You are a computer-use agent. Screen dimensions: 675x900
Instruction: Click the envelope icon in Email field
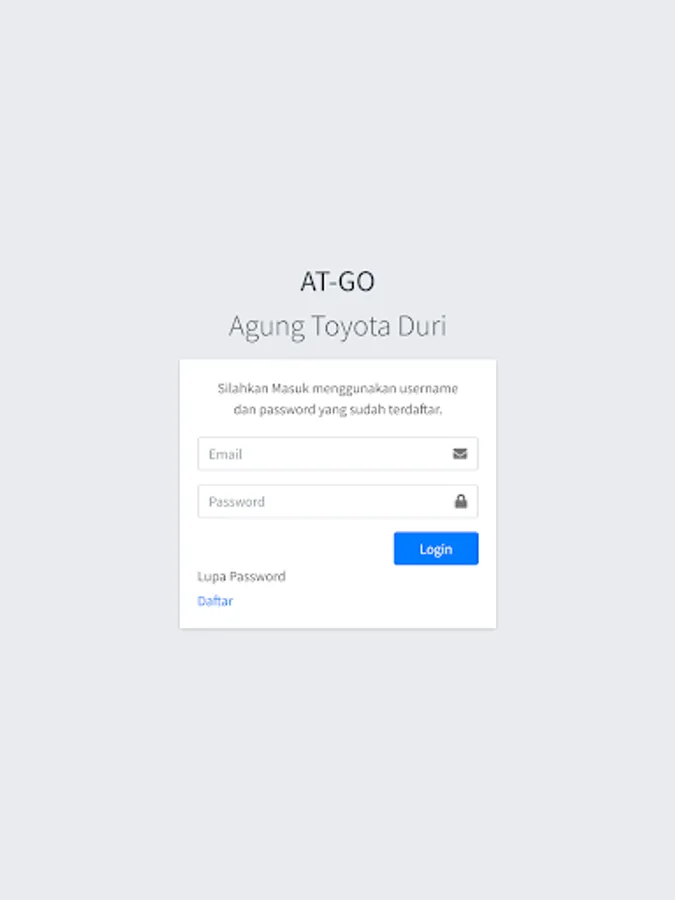pyautogui.click(x=460, y=454)
